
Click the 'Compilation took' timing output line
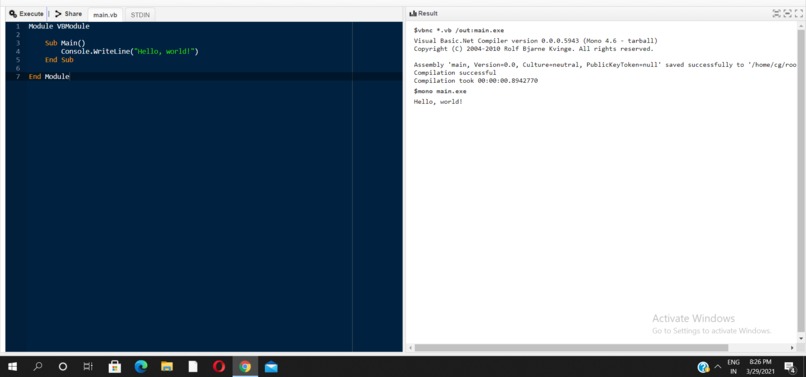[x=475, y=81]
